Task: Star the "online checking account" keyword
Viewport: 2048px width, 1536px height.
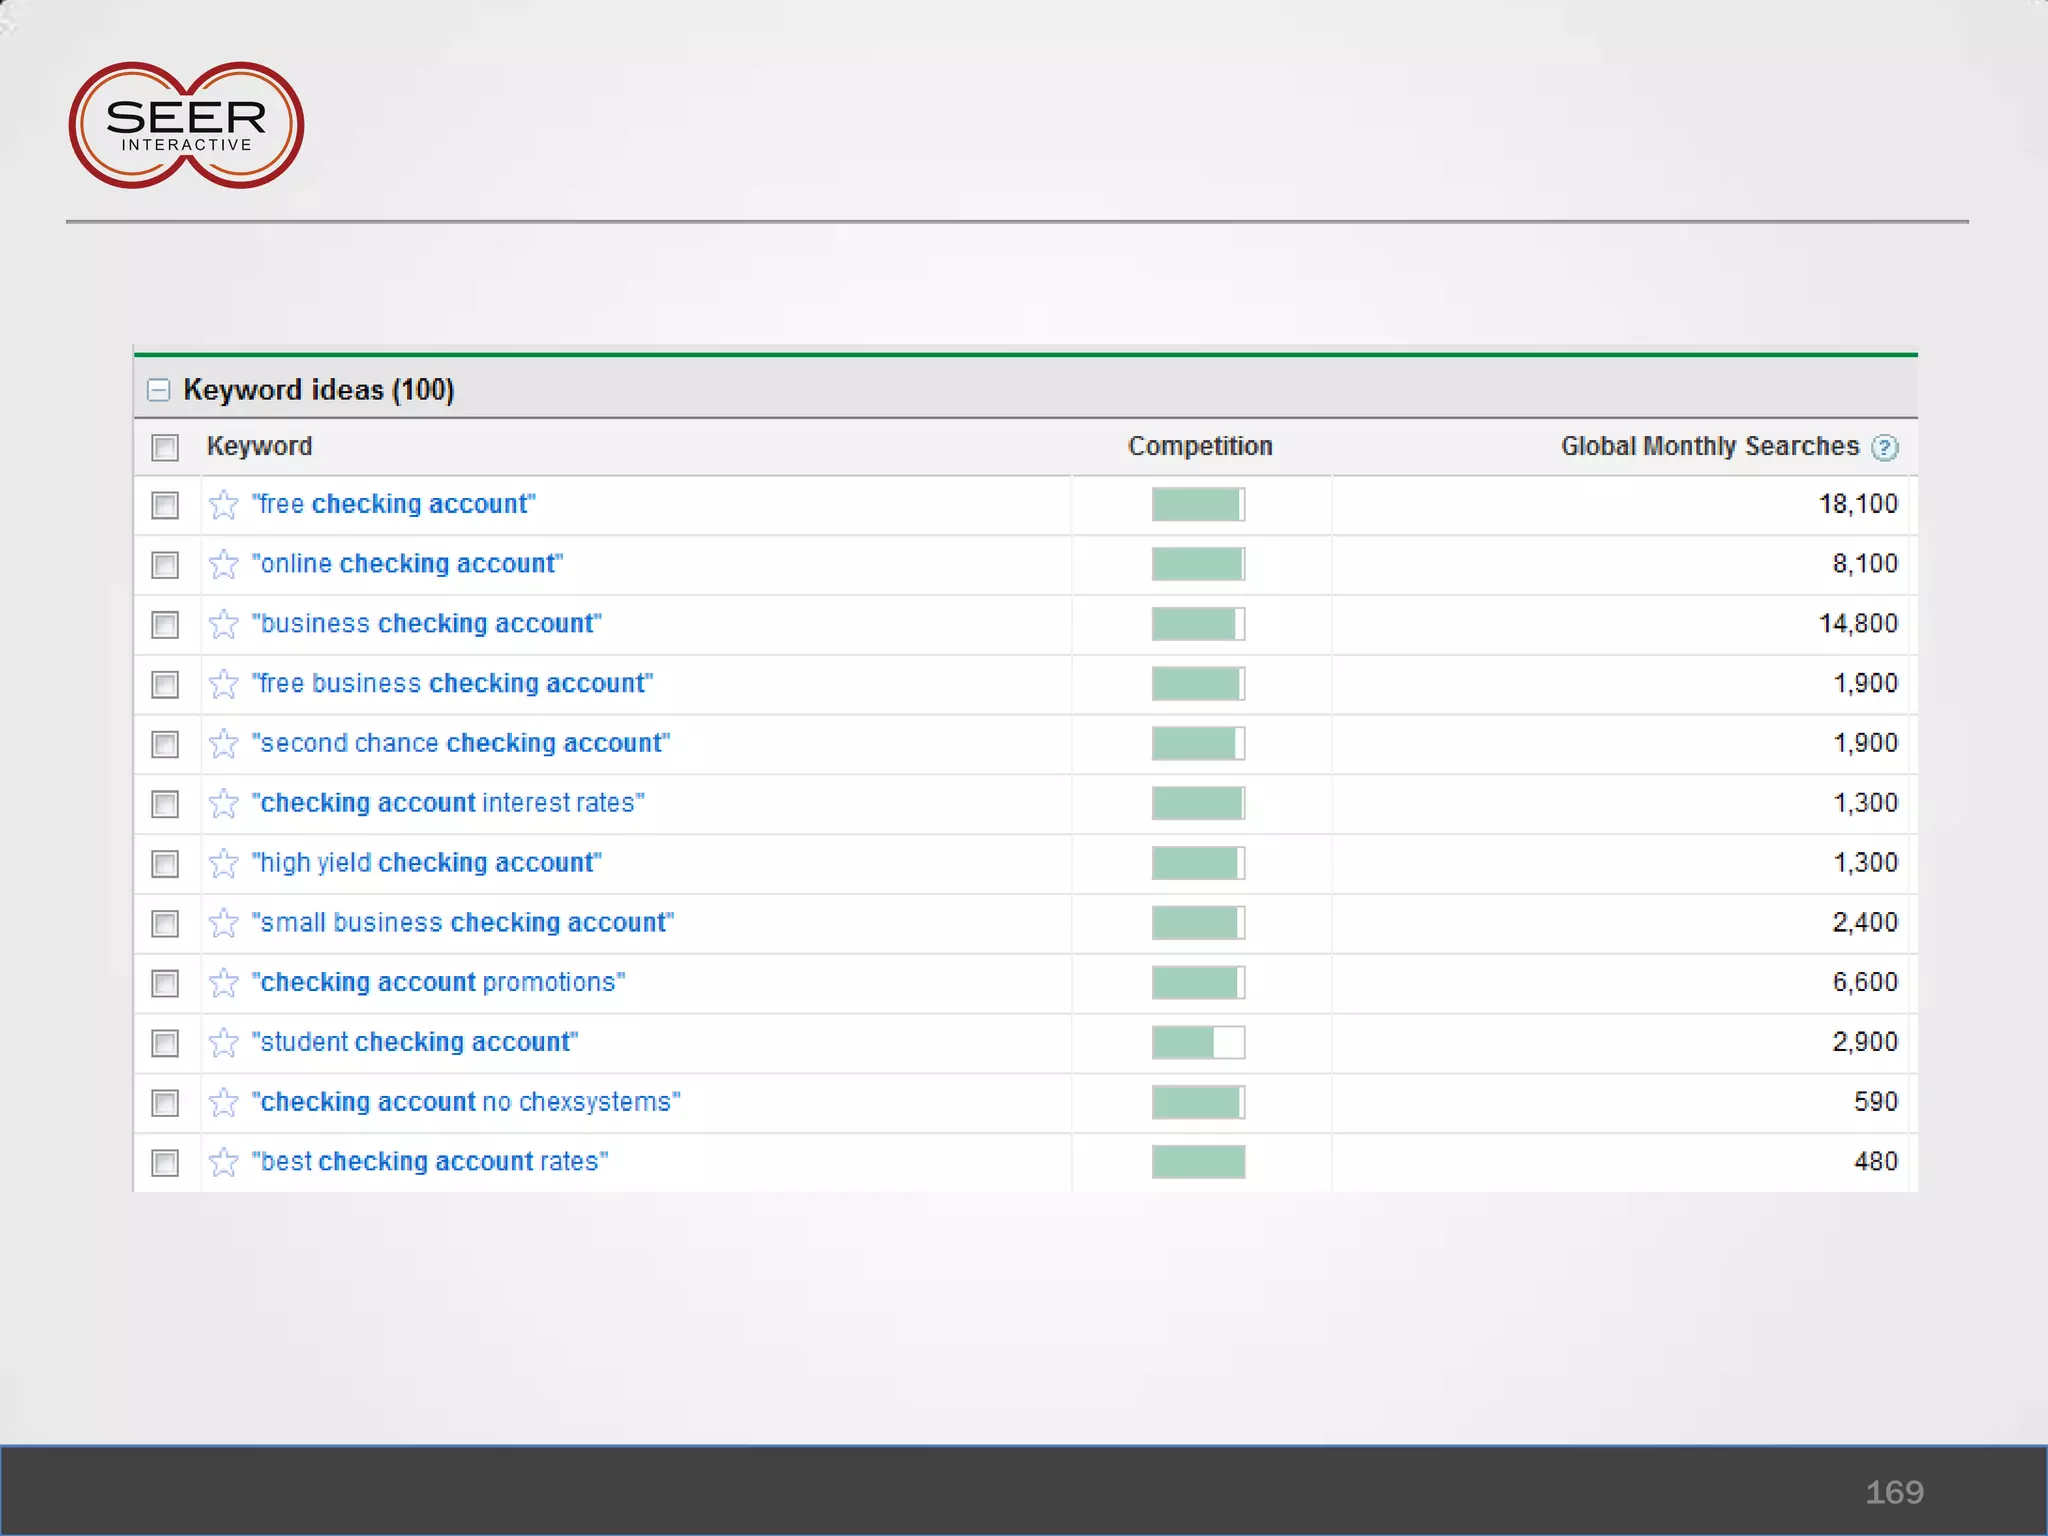Action: pyautogui.click(x=224, y=565)
